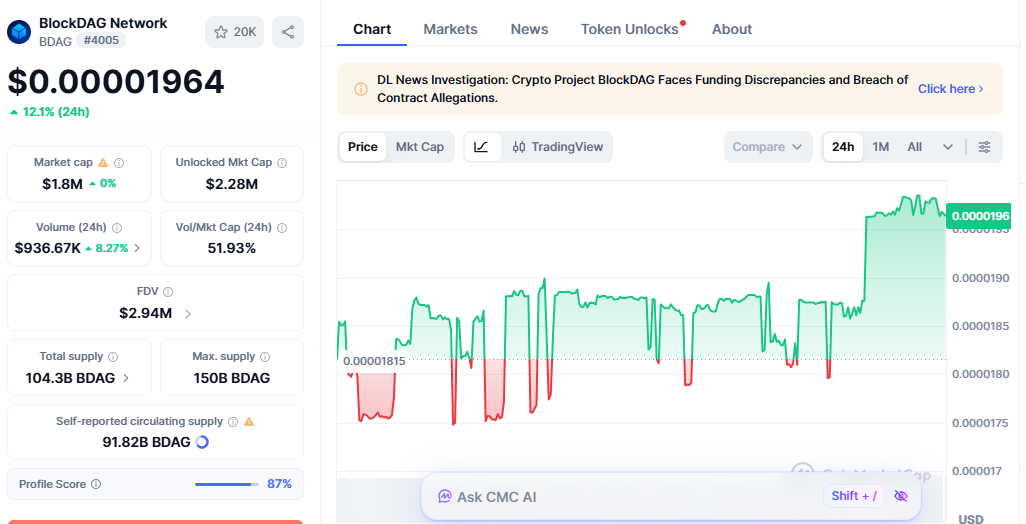The height and width of the screenshot is (524, 1026).
Task: Click the 51.93% Vol/Mkt Cap value
Action: pyautogui.click(x=232, y=249)
